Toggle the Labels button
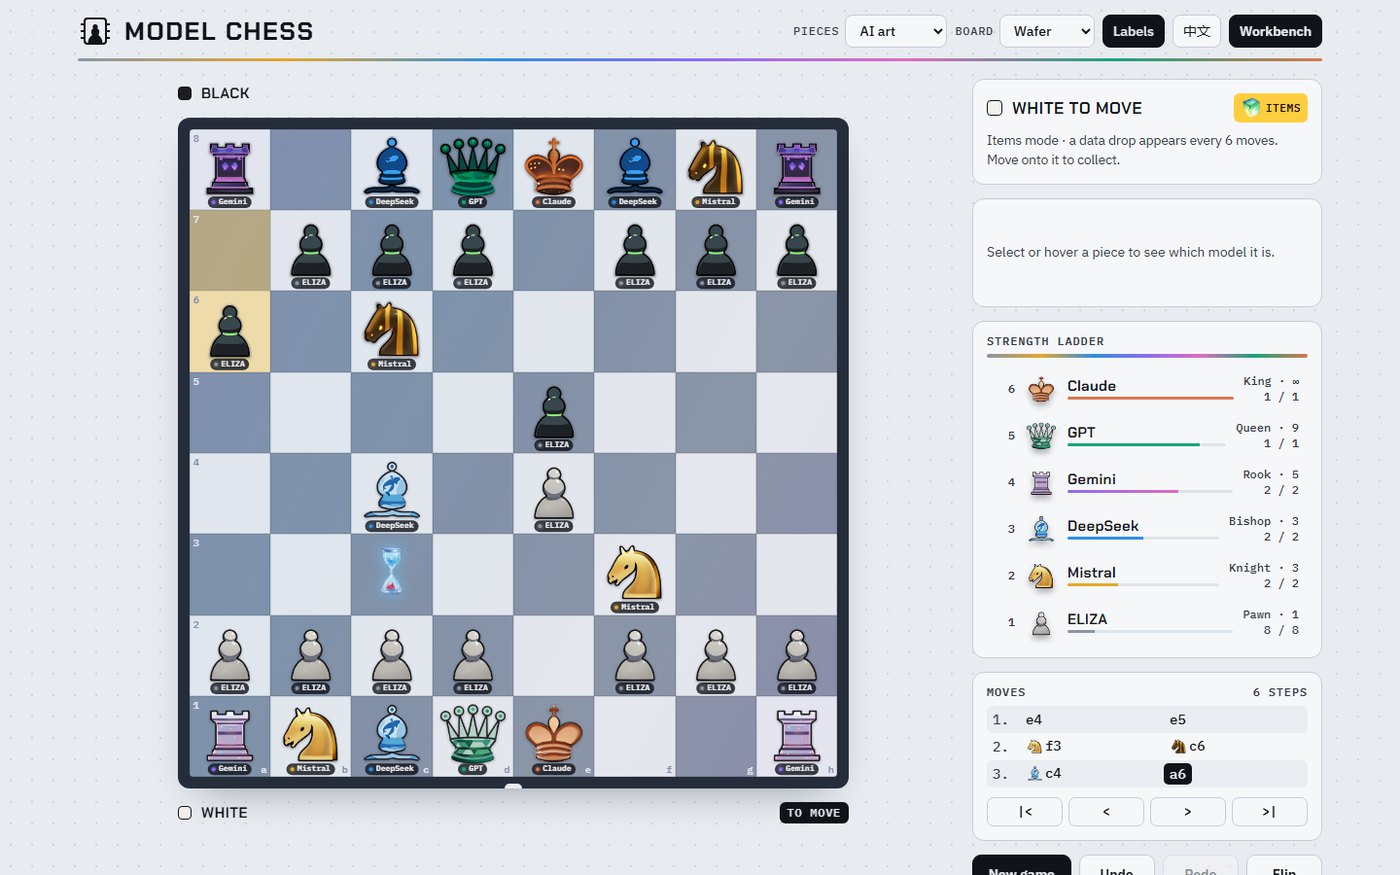This screenshot has height=875, width=1400. click(x=1133, y=31)
